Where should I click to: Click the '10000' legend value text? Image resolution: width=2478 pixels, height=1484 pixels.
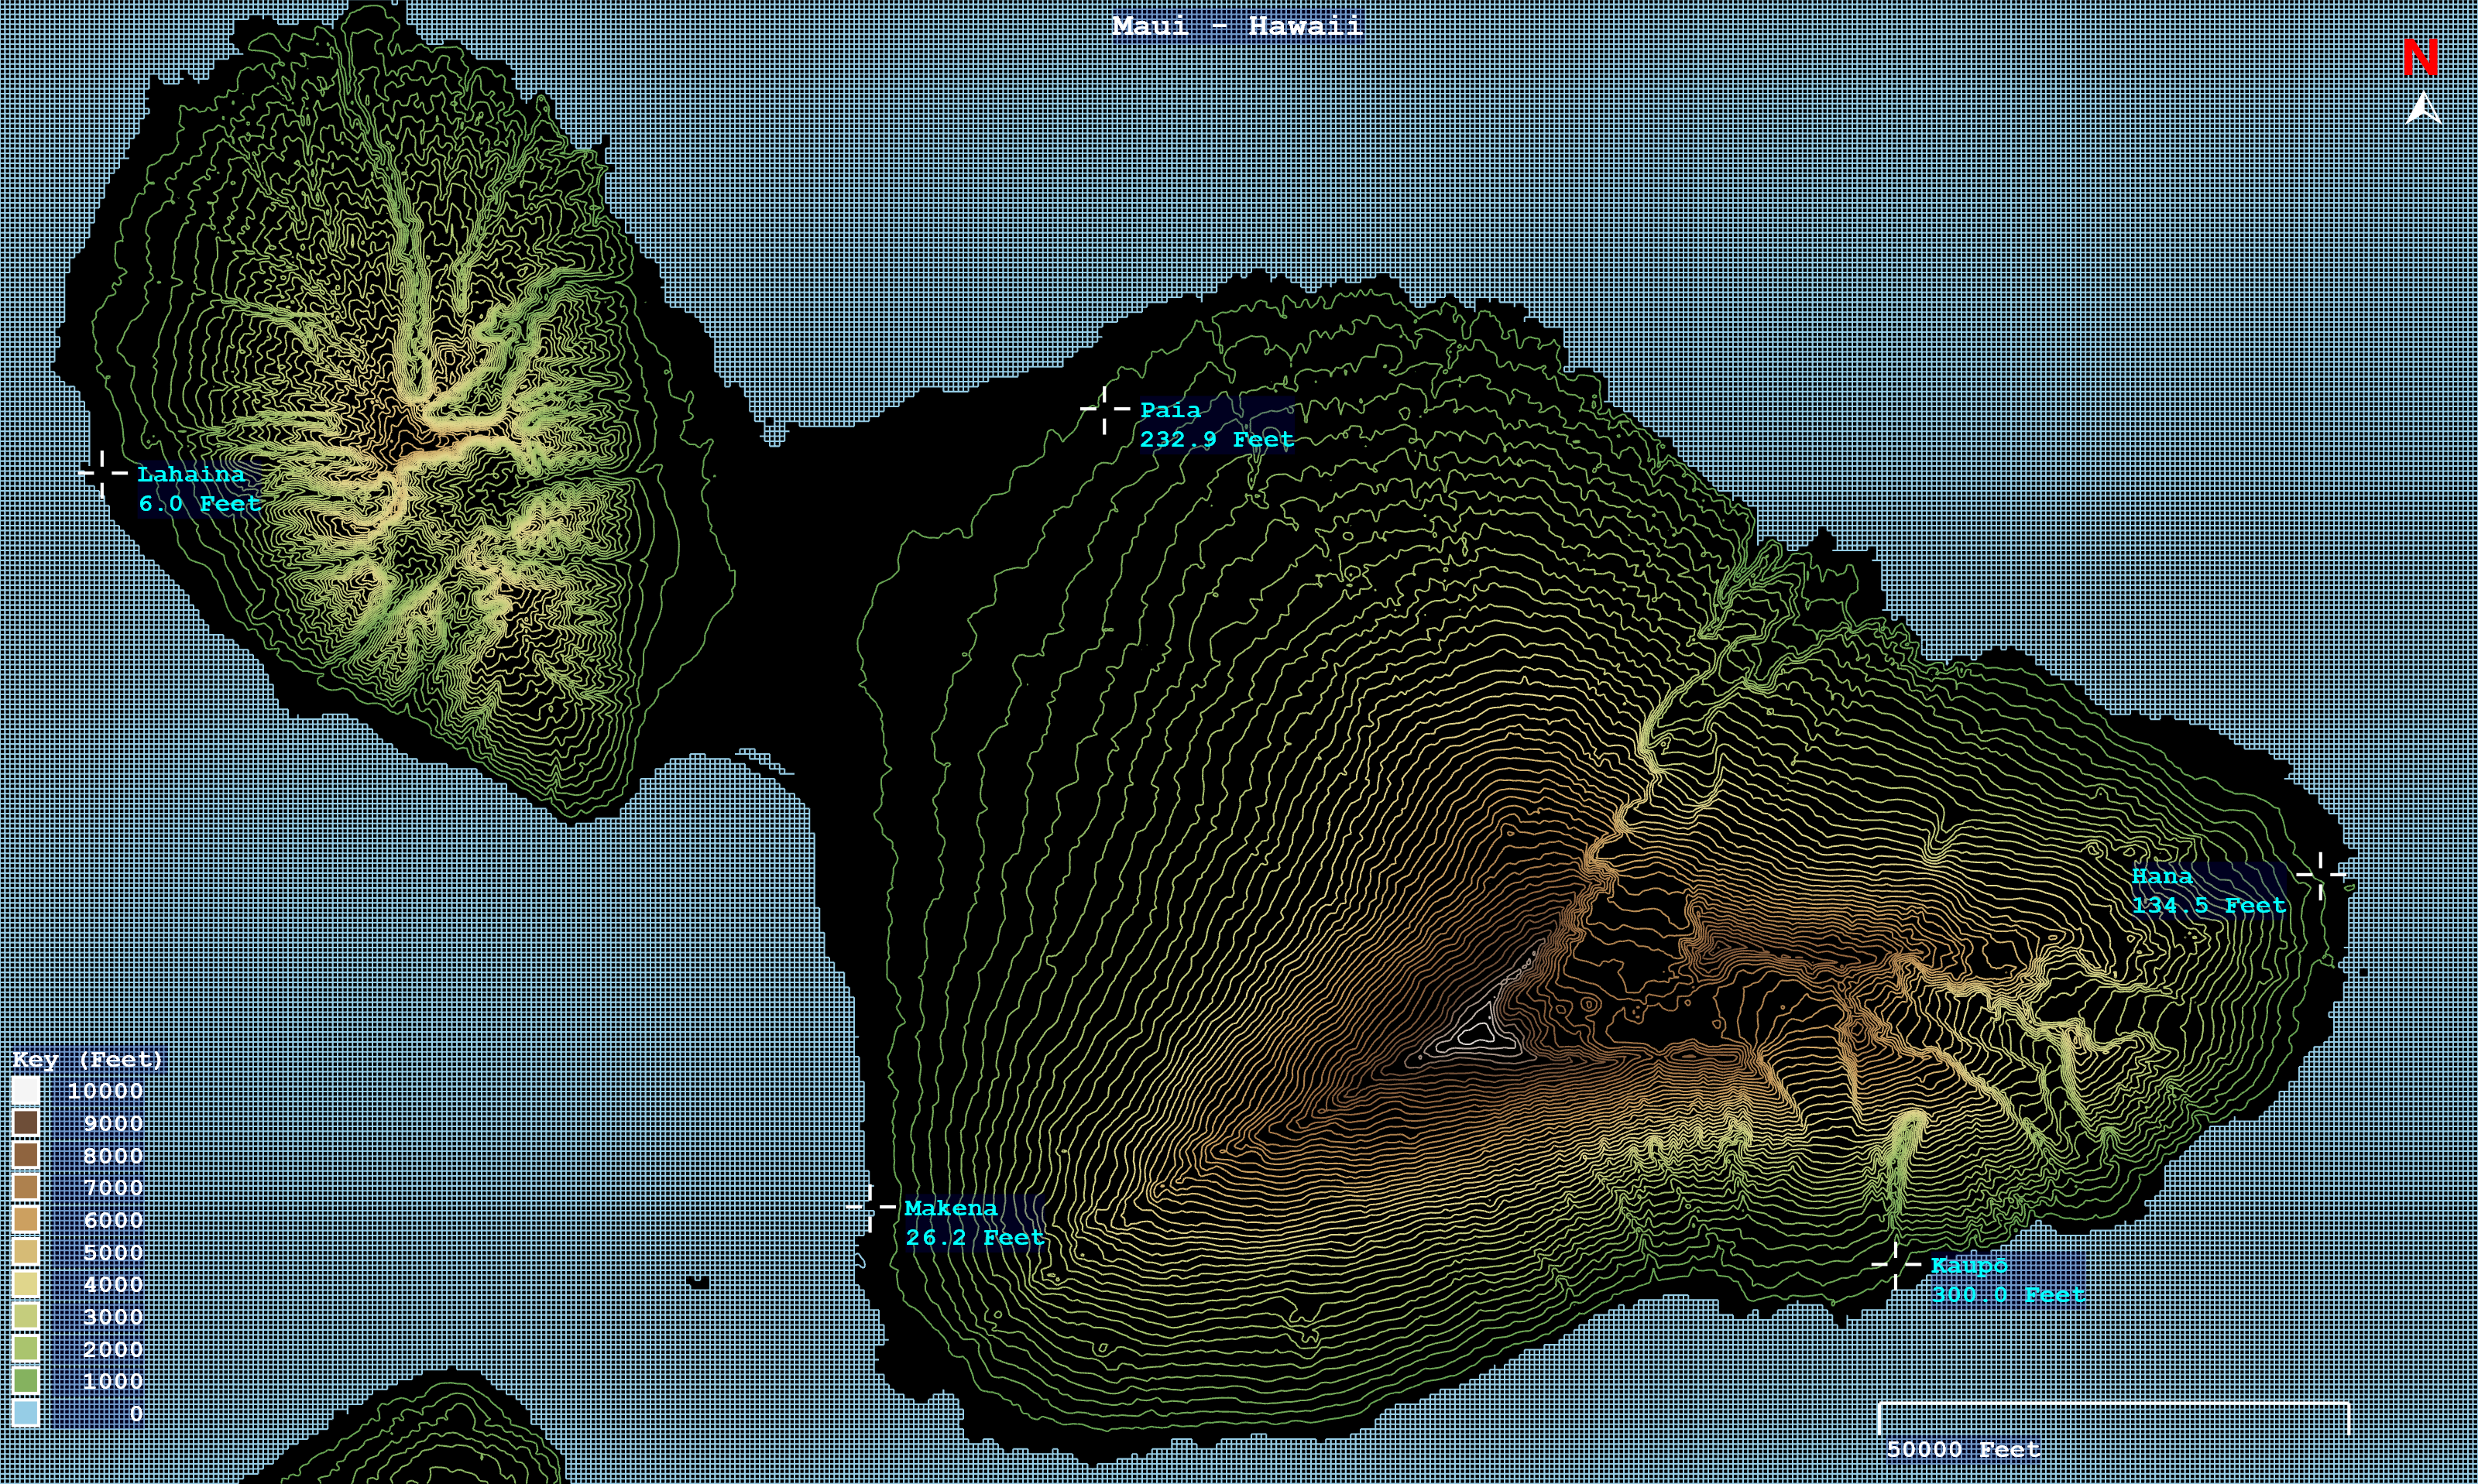105,1091
